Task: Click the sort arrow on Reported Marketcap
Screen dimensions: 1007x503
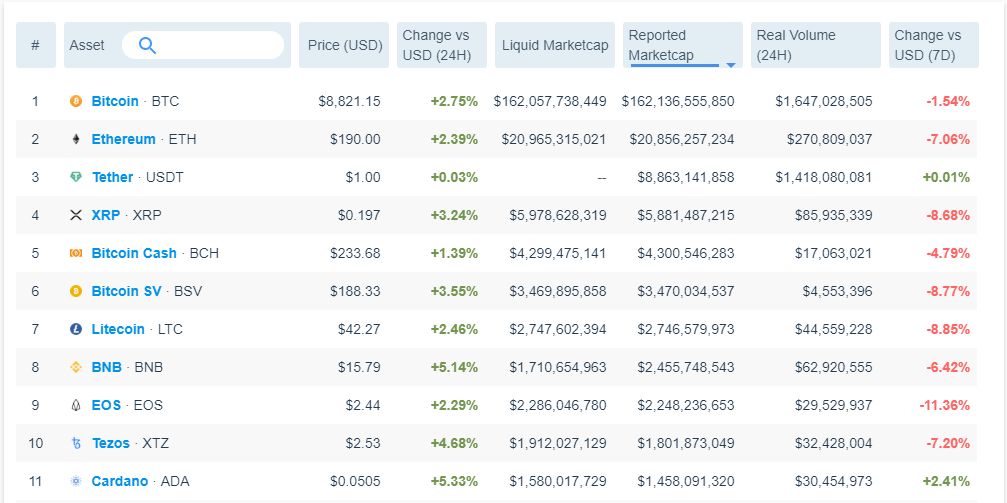Action: tap(731, 65)
